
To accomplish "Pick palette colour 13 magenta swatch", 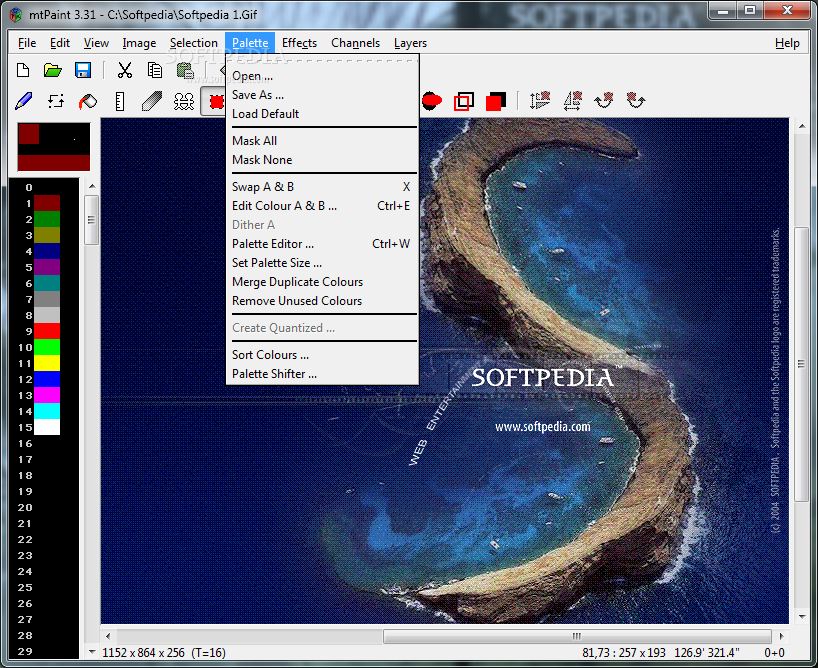I will (47, 395).
